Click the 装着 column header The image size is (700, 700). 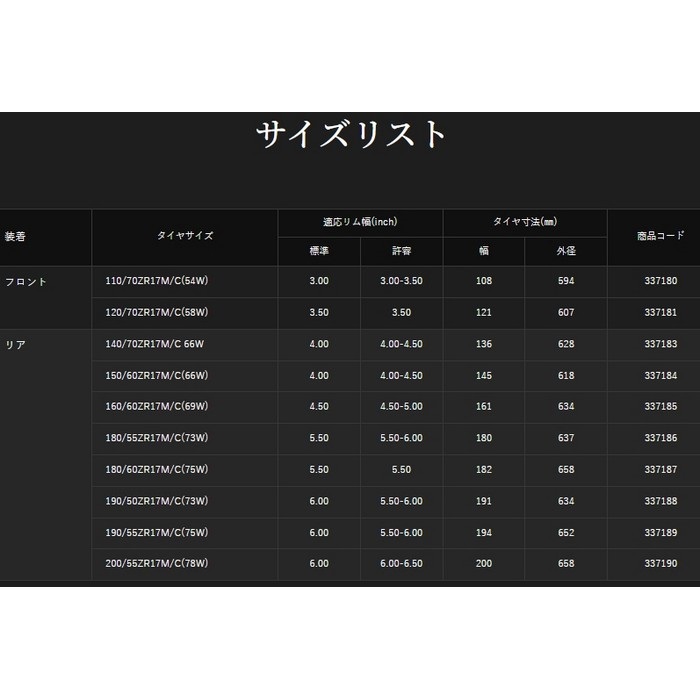pyautogui.click(x=16, y=237)
